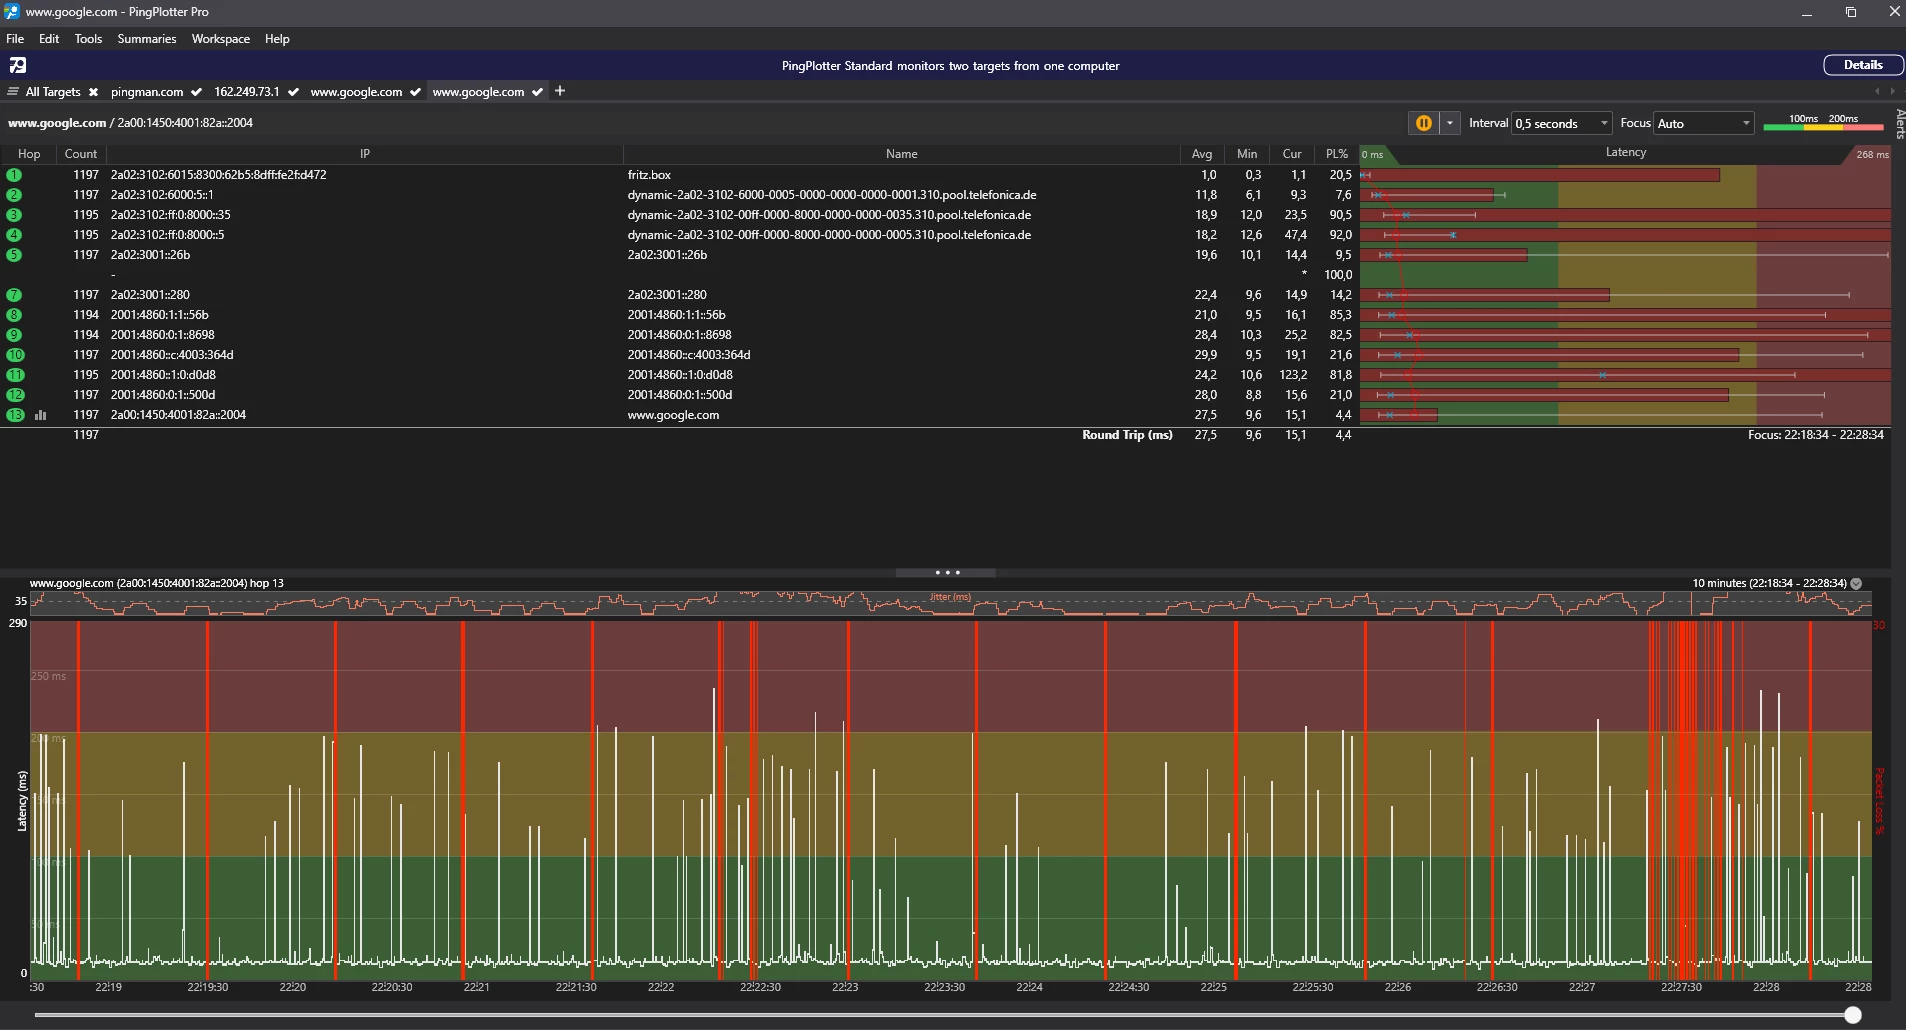Pause the trace with the orange pause button
This screenshot has width=1906, height=1033.
coord(1423,123)
